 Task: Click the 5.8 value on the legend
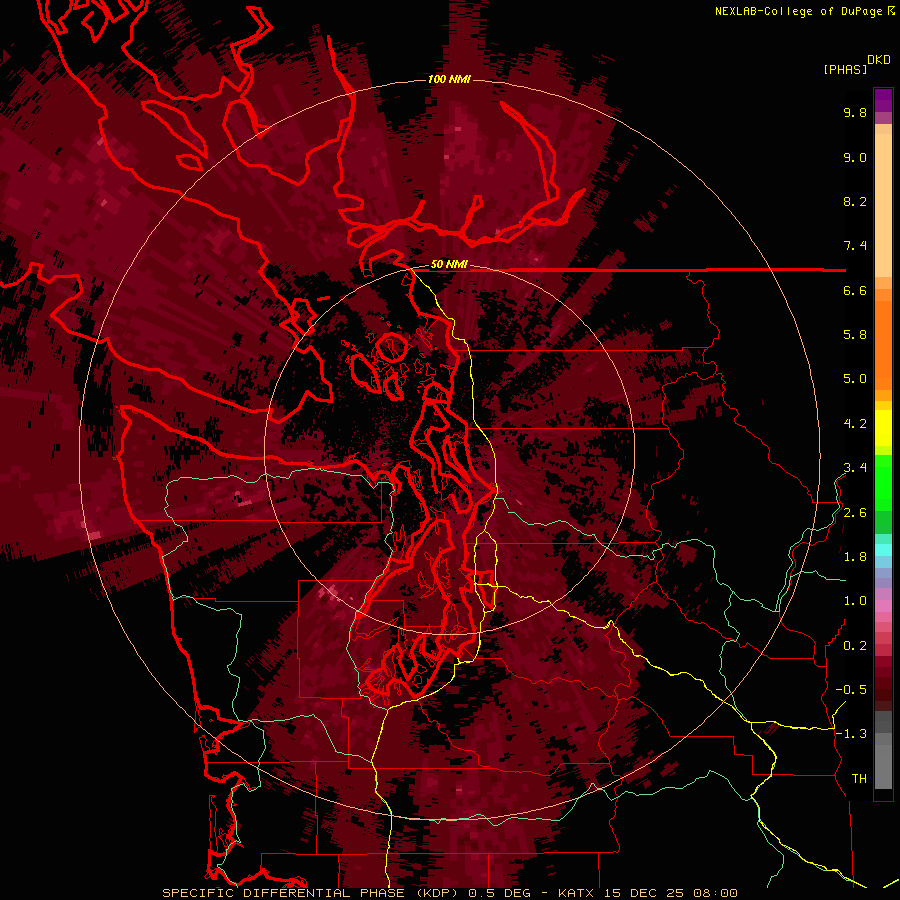855,335
